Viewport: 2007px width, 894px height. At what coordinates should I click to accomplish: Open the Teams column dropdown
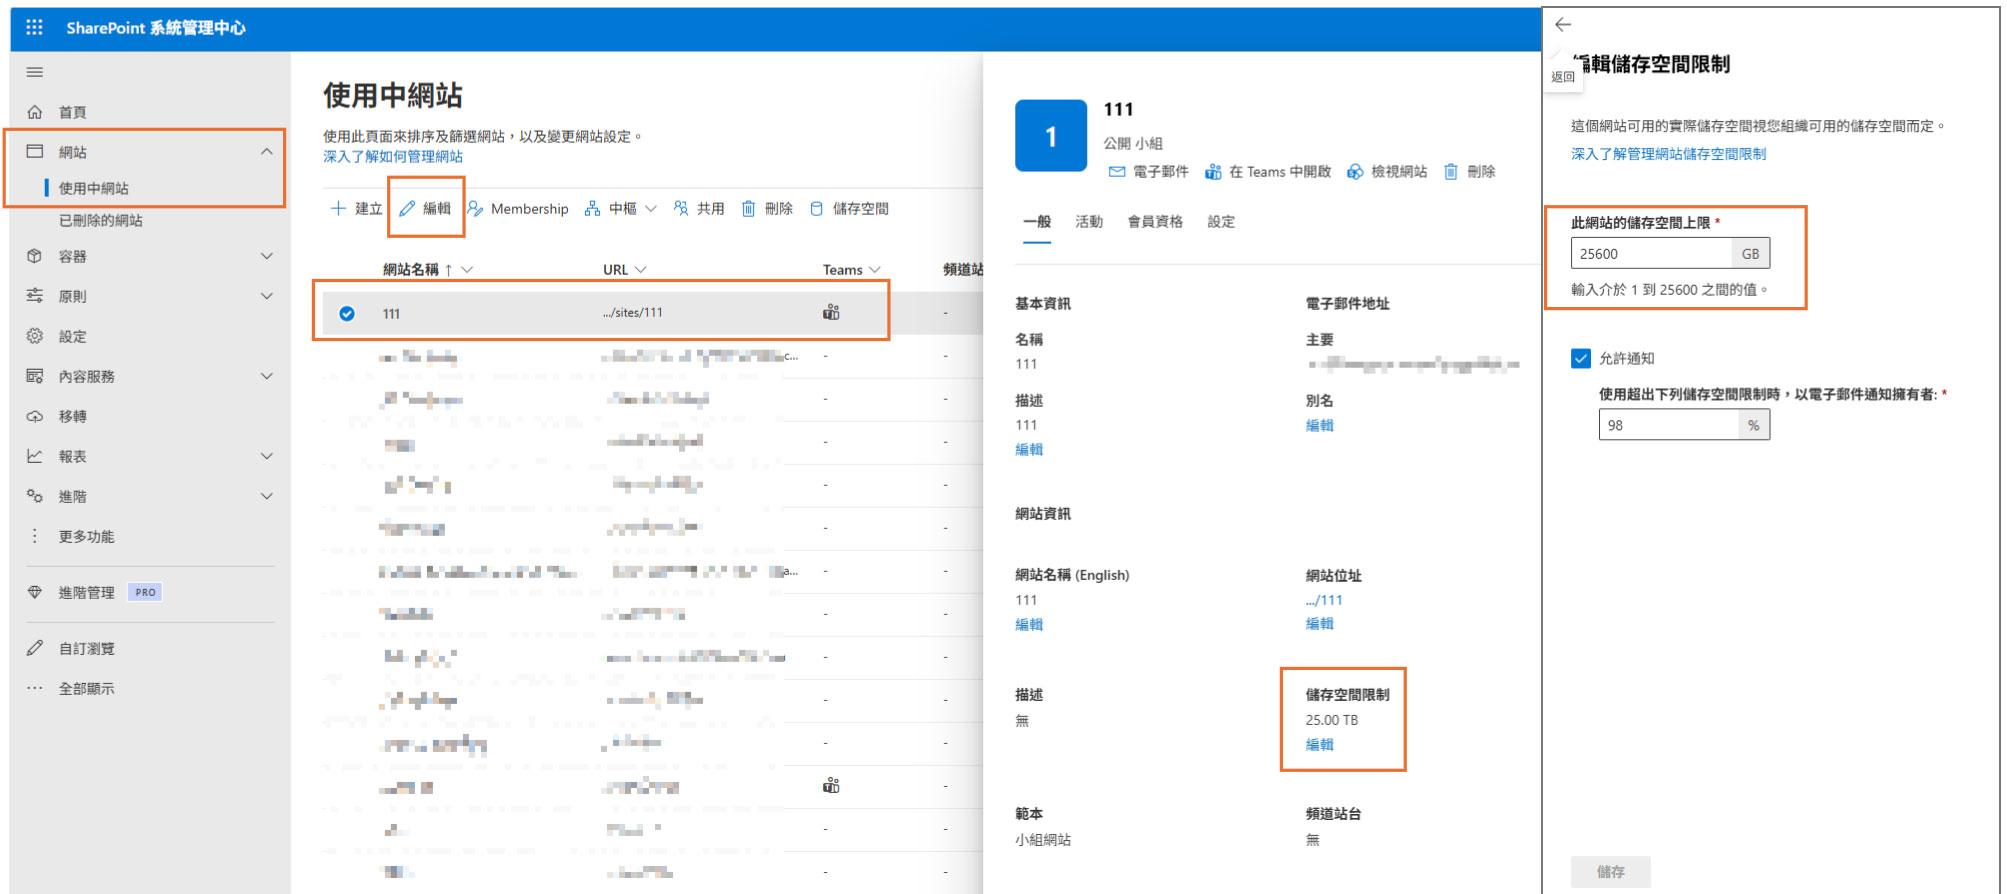[875, 270]
